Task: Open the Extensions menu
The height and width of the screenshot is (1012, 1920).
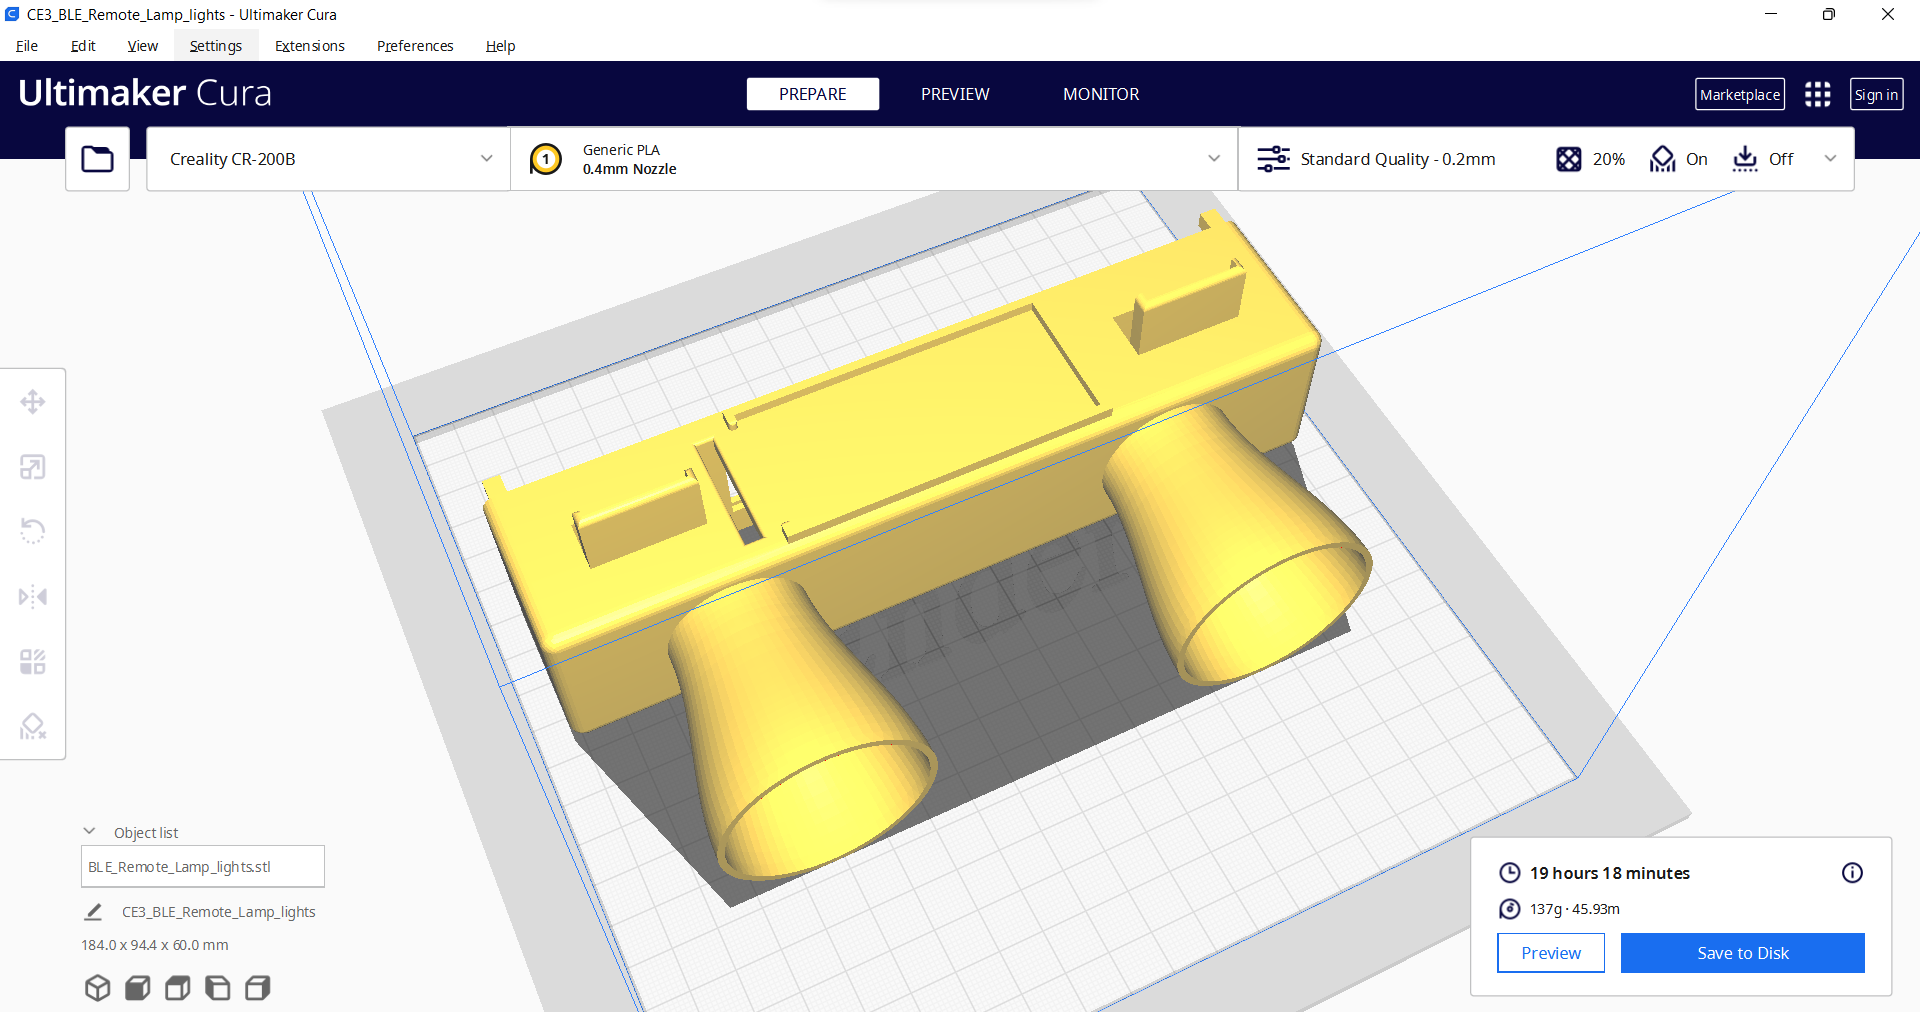Action: coord(310,46)
